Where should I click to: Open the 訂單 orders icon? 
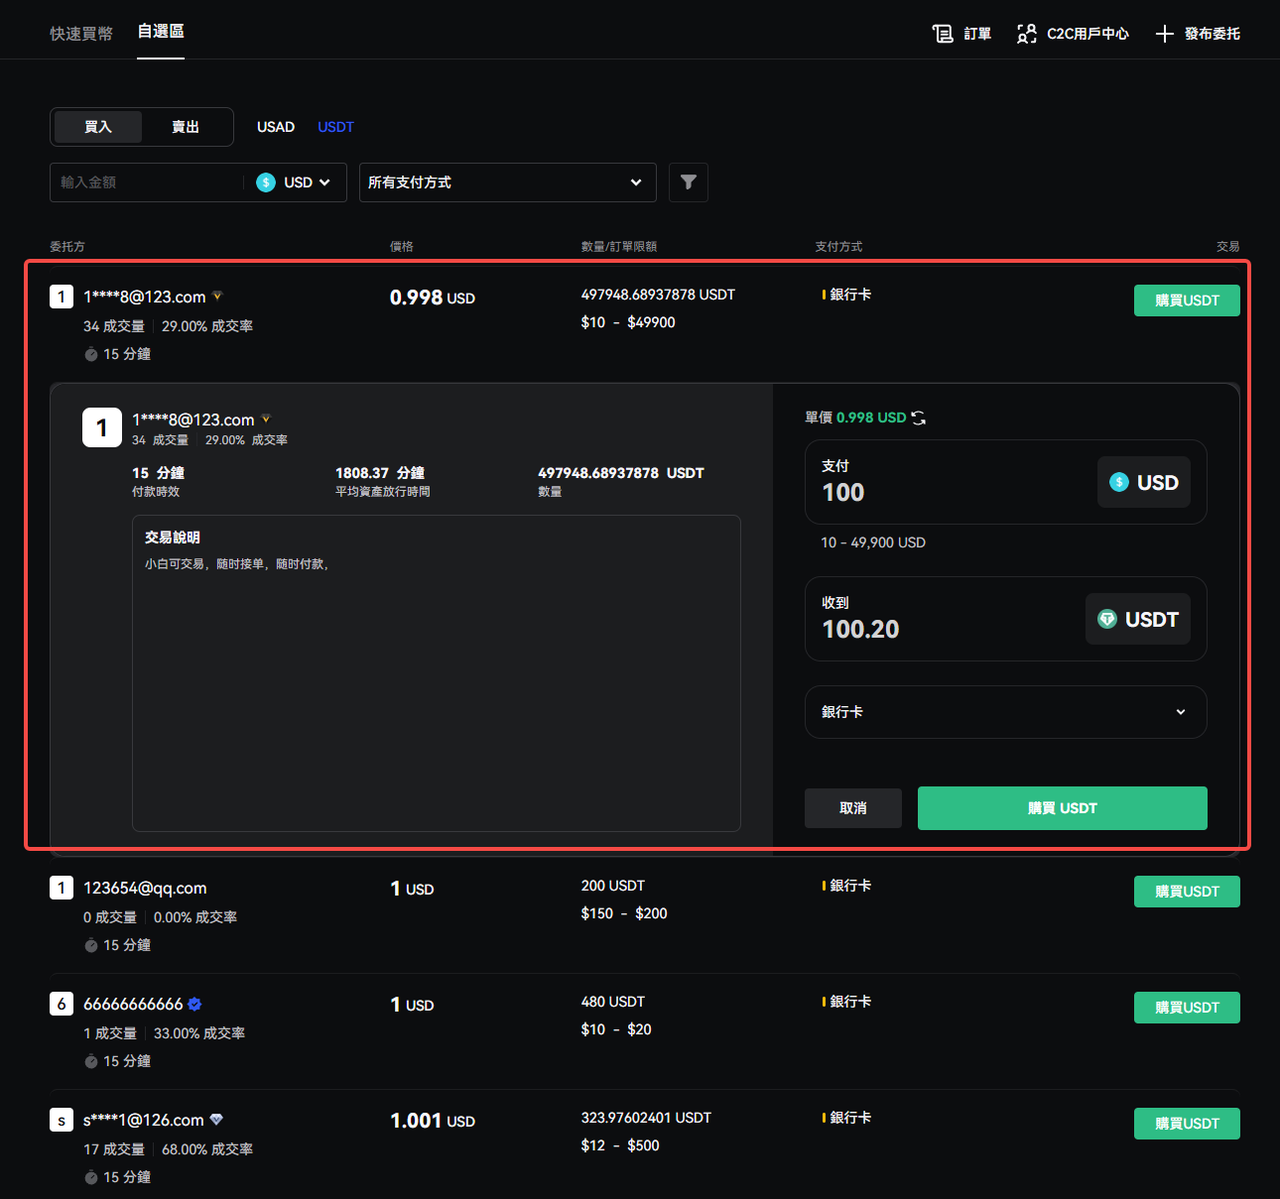(942, 34)
